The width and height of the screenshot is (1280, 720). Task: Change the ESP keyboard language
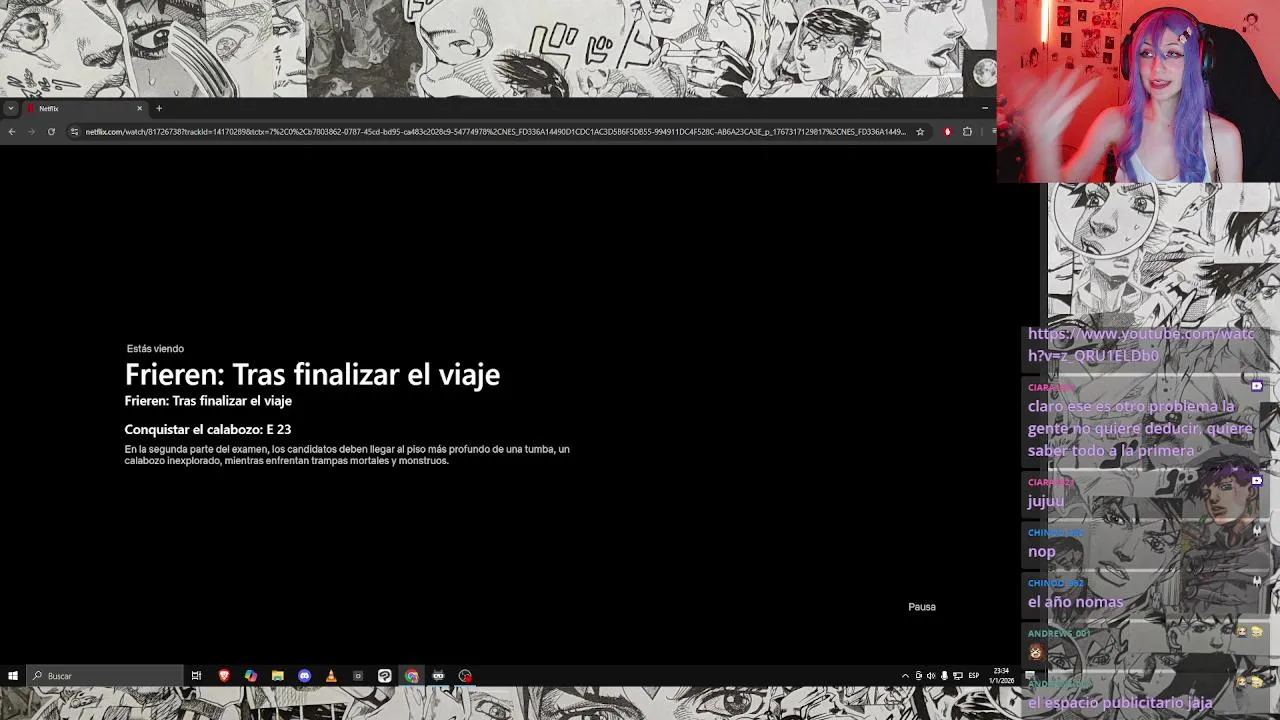(974, 676)
